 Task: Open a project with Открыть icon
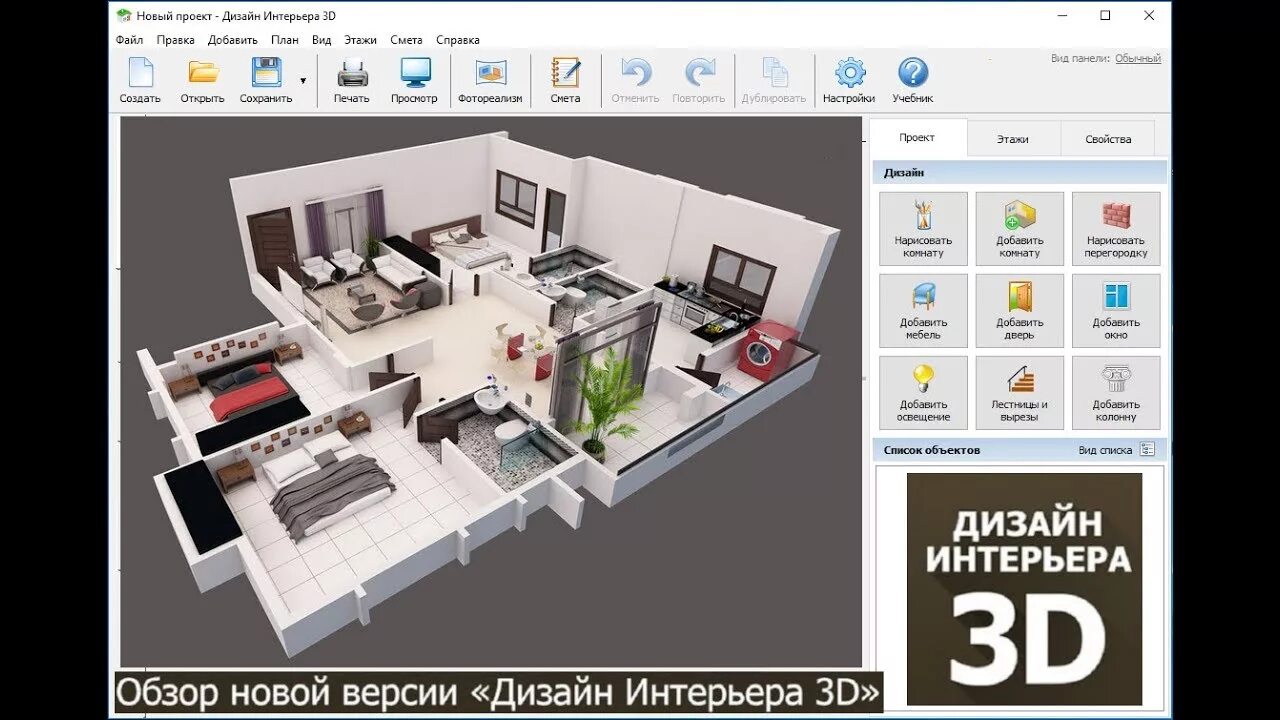(x=202, y=80)
